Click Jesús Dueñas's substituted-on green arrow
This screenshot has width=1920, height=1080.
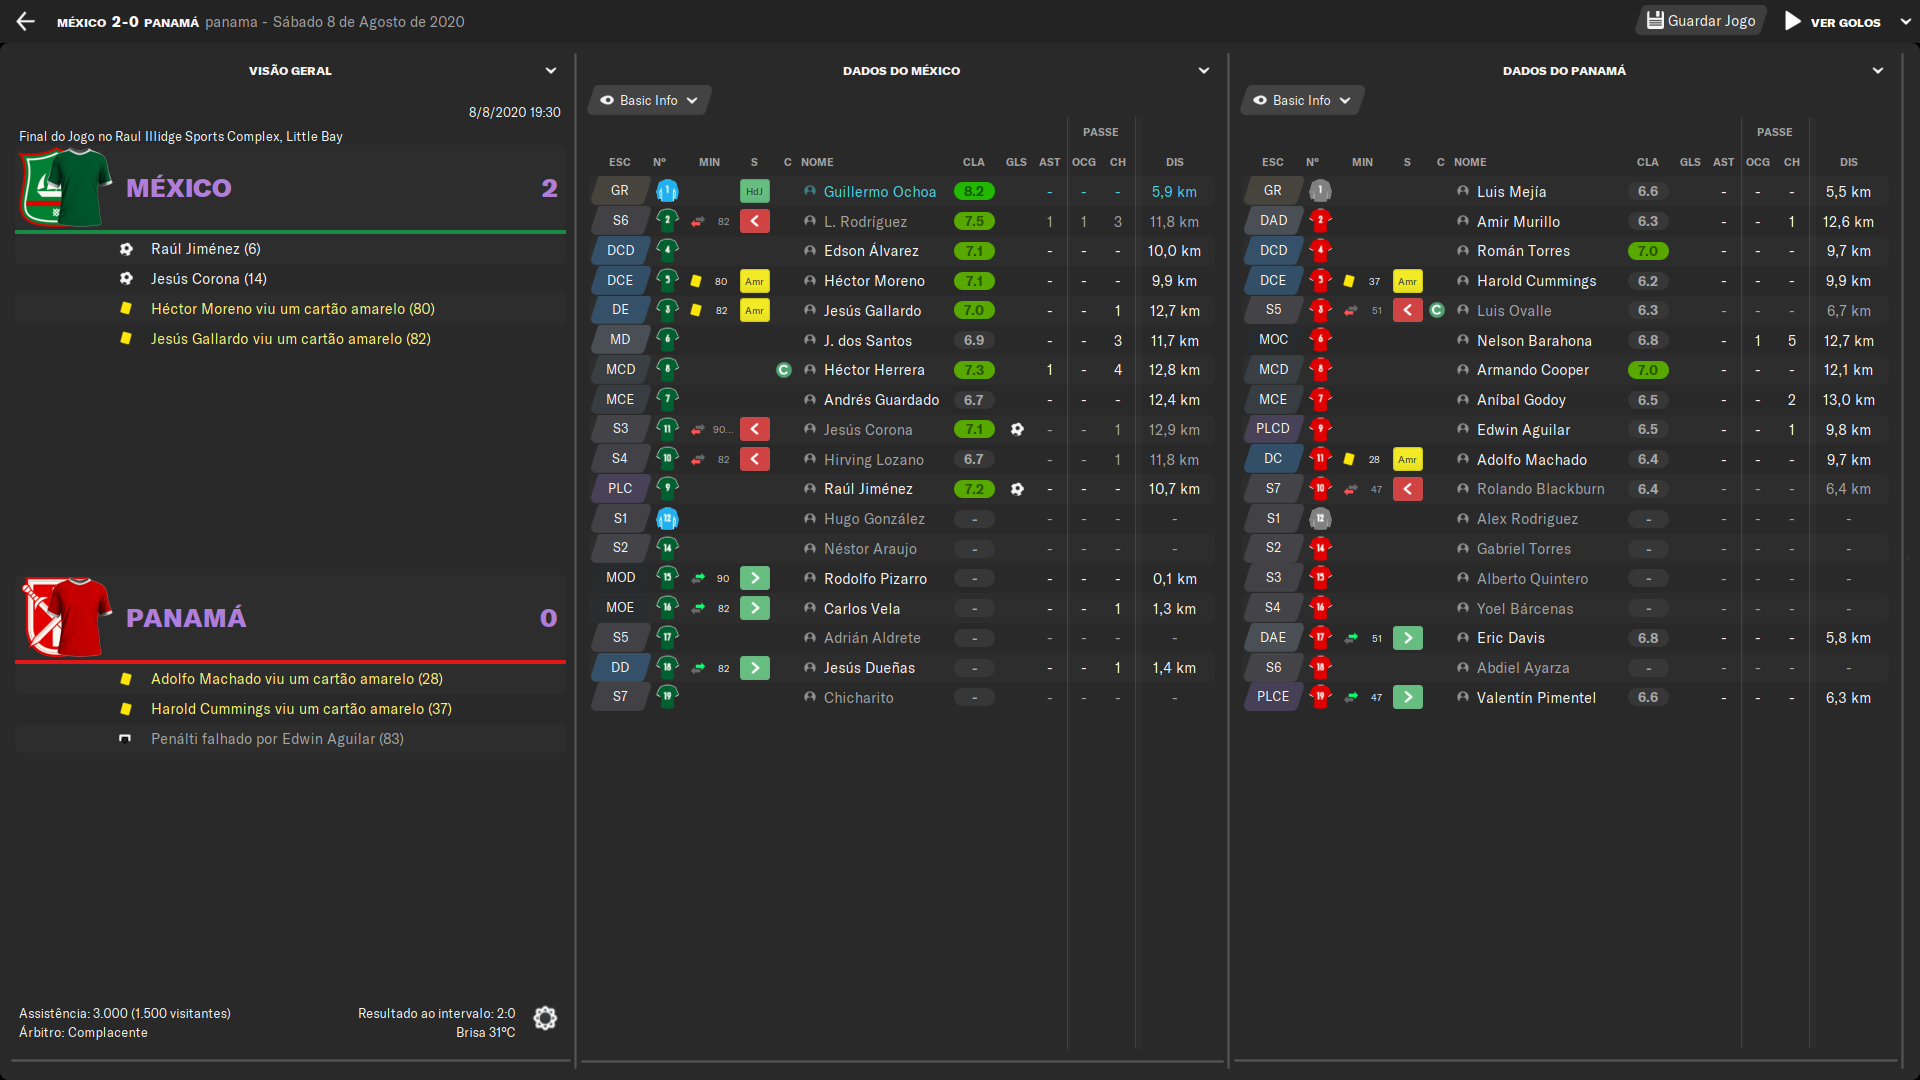tap(755, 668)
